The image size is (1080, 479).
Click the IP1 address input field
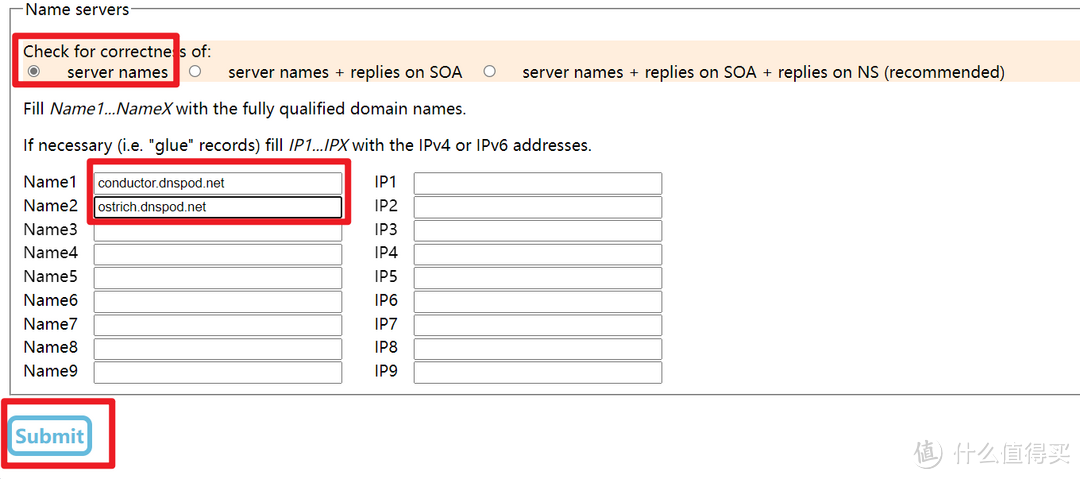[x=538, y=183]
